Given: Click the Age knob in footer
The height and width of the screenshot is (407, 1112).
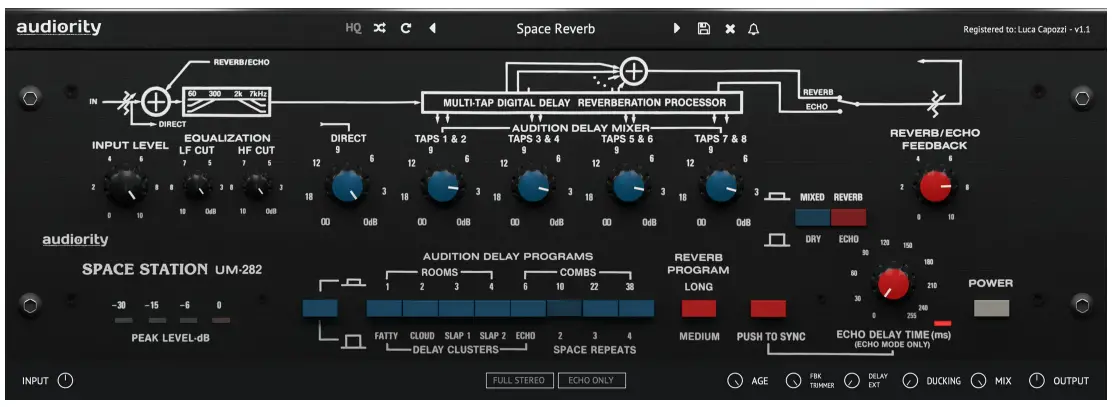Looking at the screenshot, I should pyautogui.click(x=735, y=381).
